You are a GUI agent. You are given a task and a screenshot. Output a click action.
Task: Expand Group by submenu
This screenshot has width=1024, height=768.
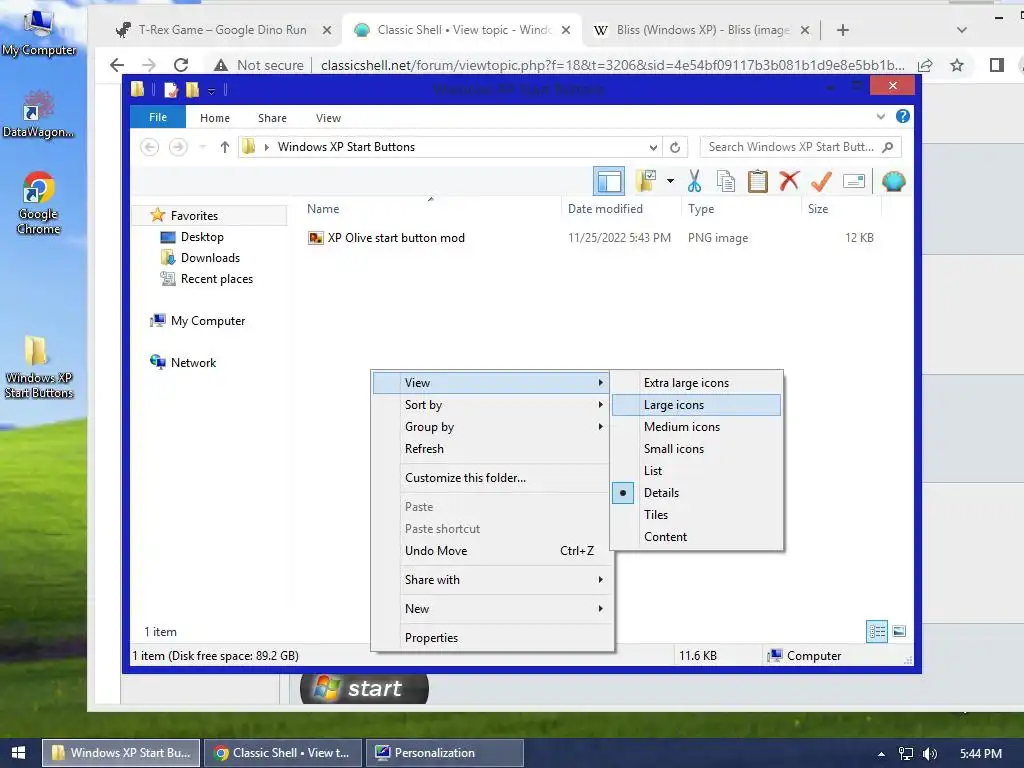pos(492,426)
